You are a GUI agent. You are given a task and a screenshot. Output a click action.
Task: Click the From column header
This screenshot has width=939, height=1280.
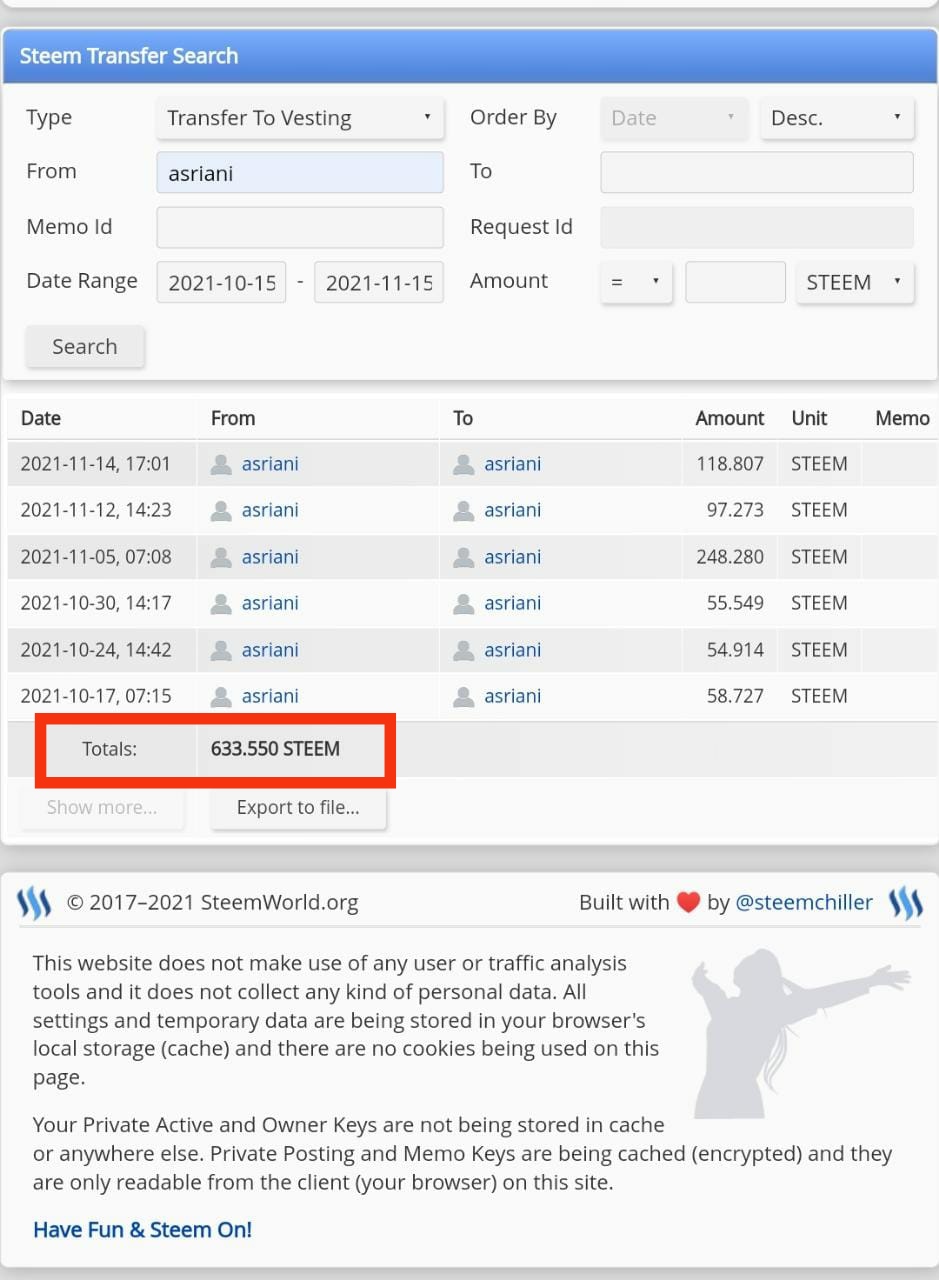coord(233,418)
